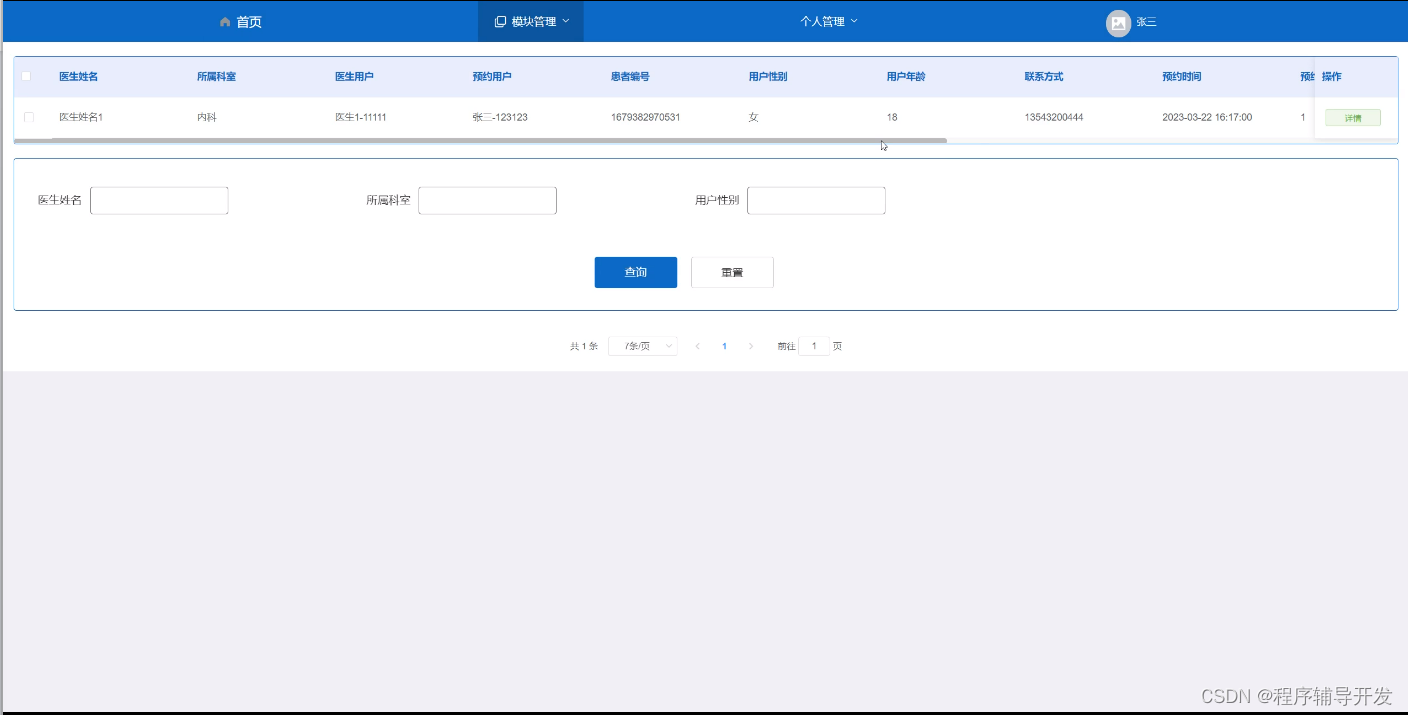Viewport: 1408px width, 715px height.
Task: Click the 用户性别 column header
Action: pyautogui.click(x=768, y=77)
